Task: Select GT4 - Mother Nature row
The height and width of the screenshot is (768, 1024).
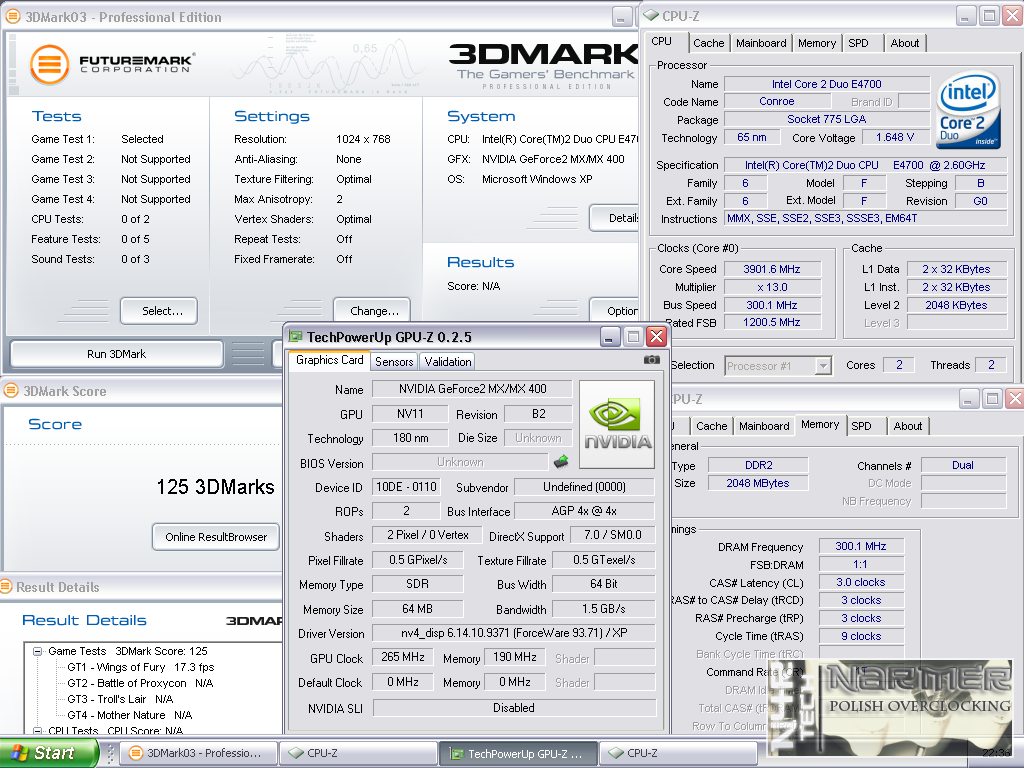Action: tap(129, 715)
